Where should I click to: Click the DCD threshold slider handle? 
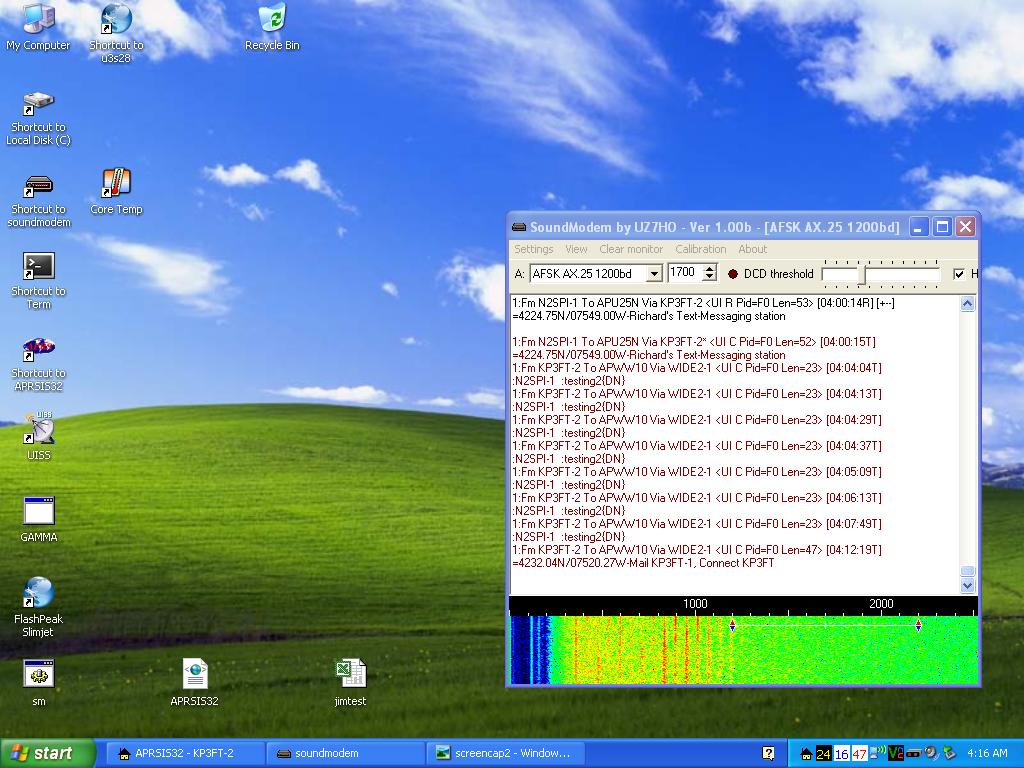click(861, 274)
